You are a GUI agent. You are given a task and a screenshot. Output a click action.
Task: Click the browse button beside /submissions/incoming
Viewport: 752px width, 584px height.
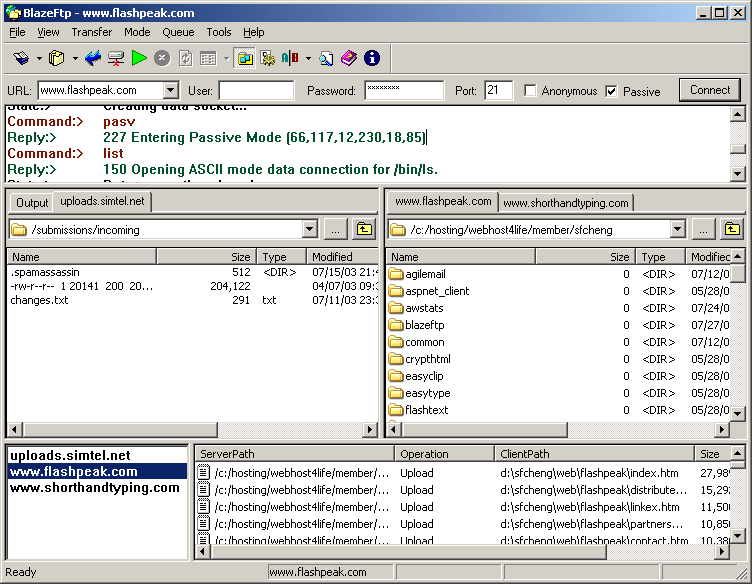[x=335, y=230]
